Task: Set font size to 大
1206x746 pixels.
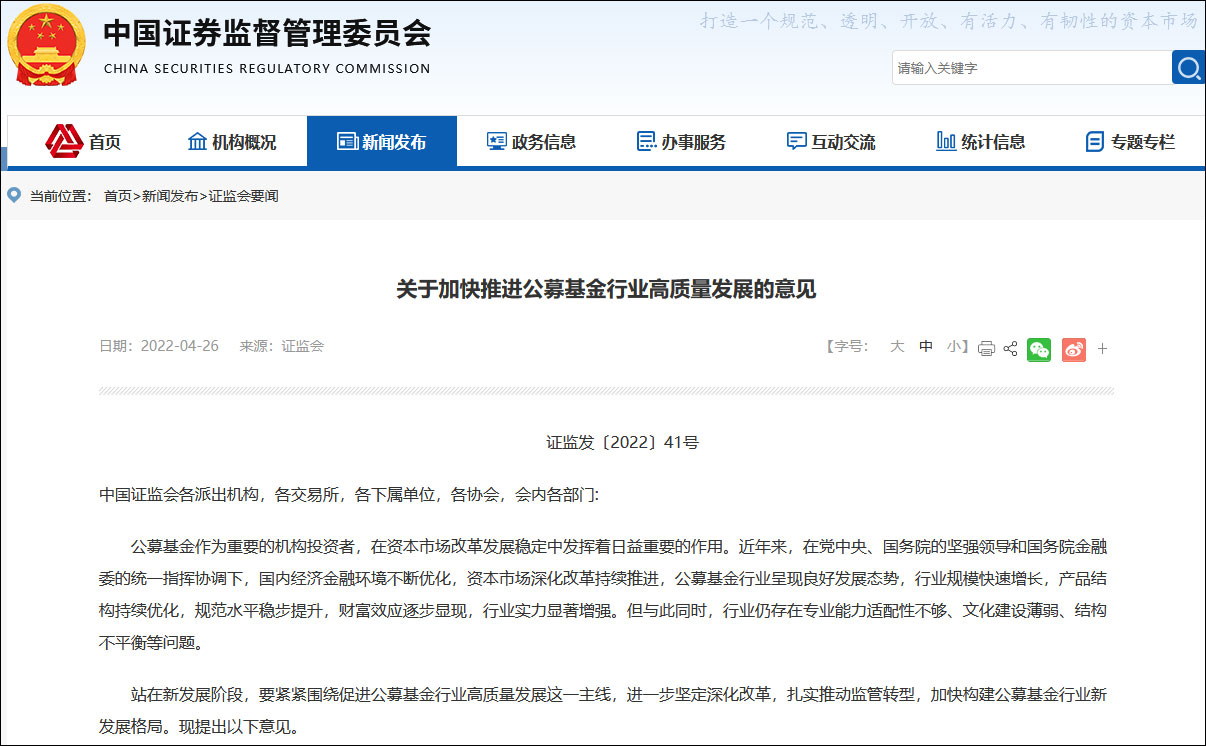Action: point(897,346)
